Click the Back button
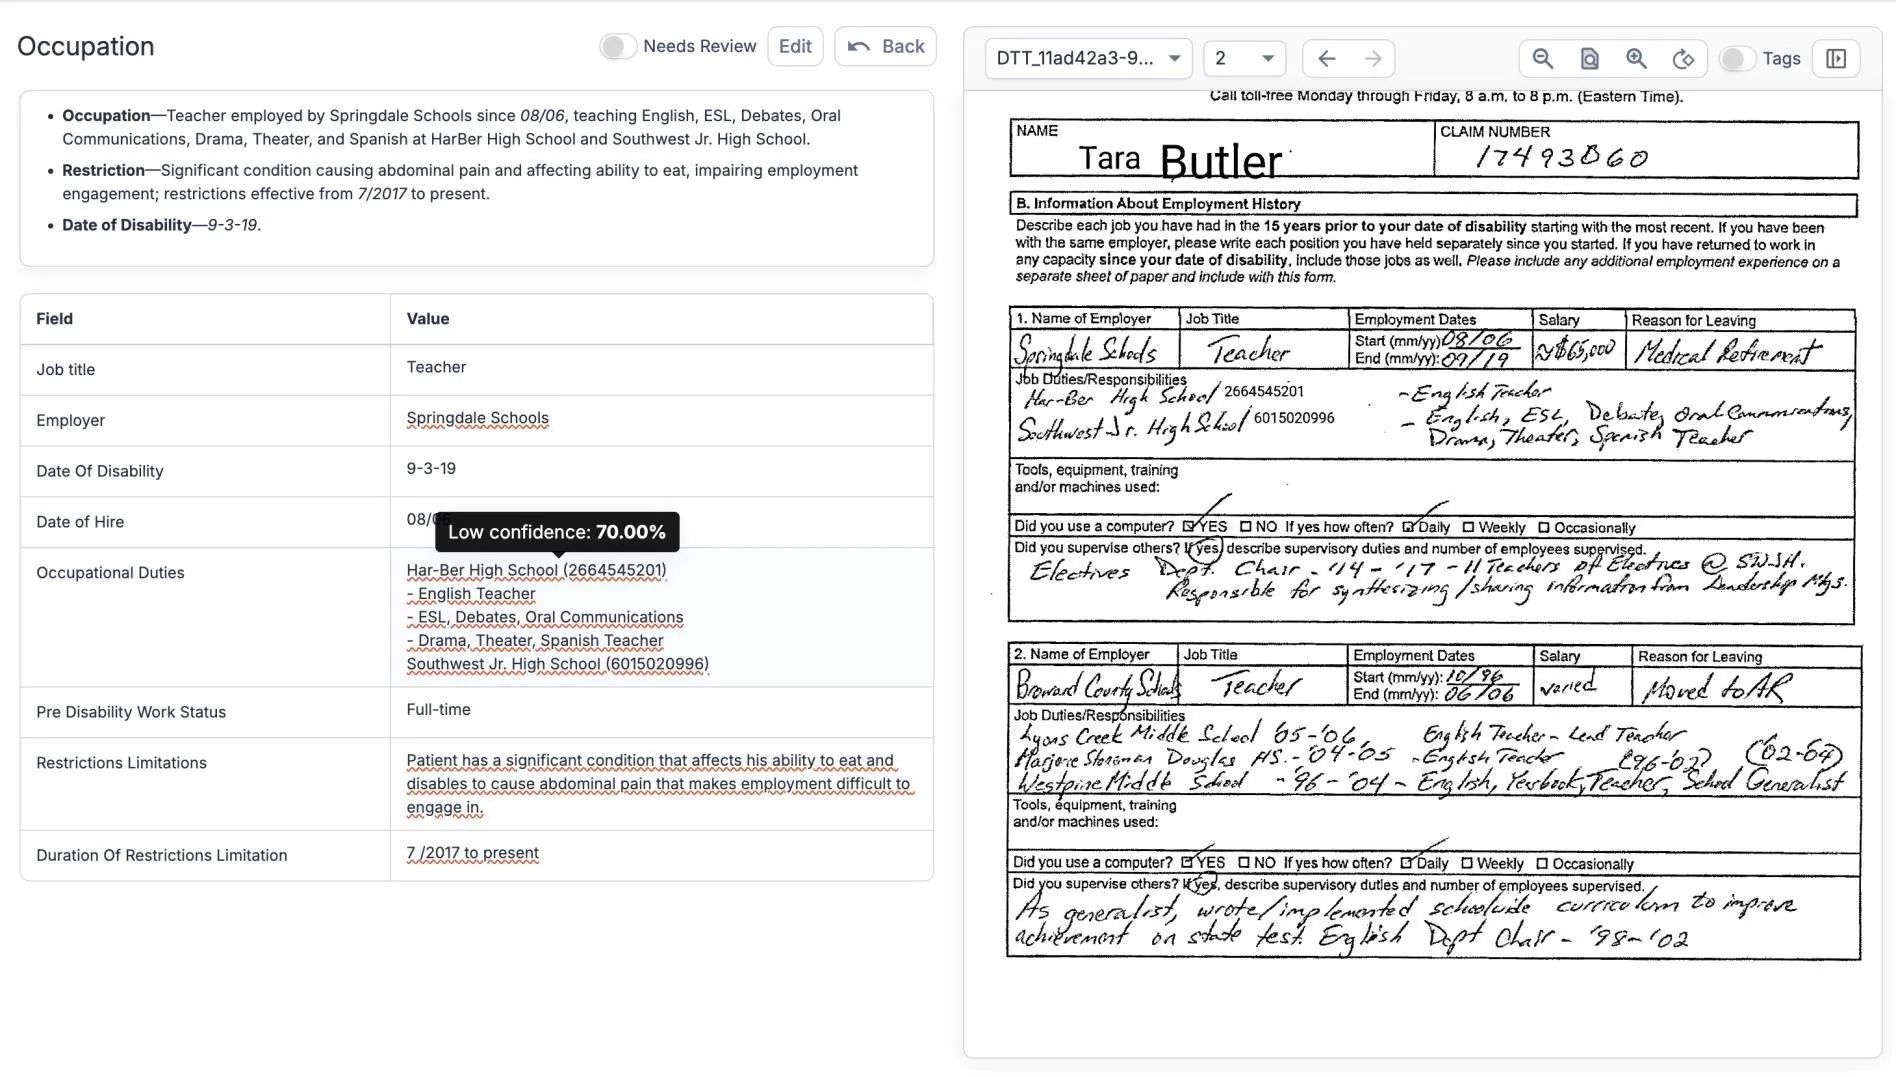 [885, 46]
